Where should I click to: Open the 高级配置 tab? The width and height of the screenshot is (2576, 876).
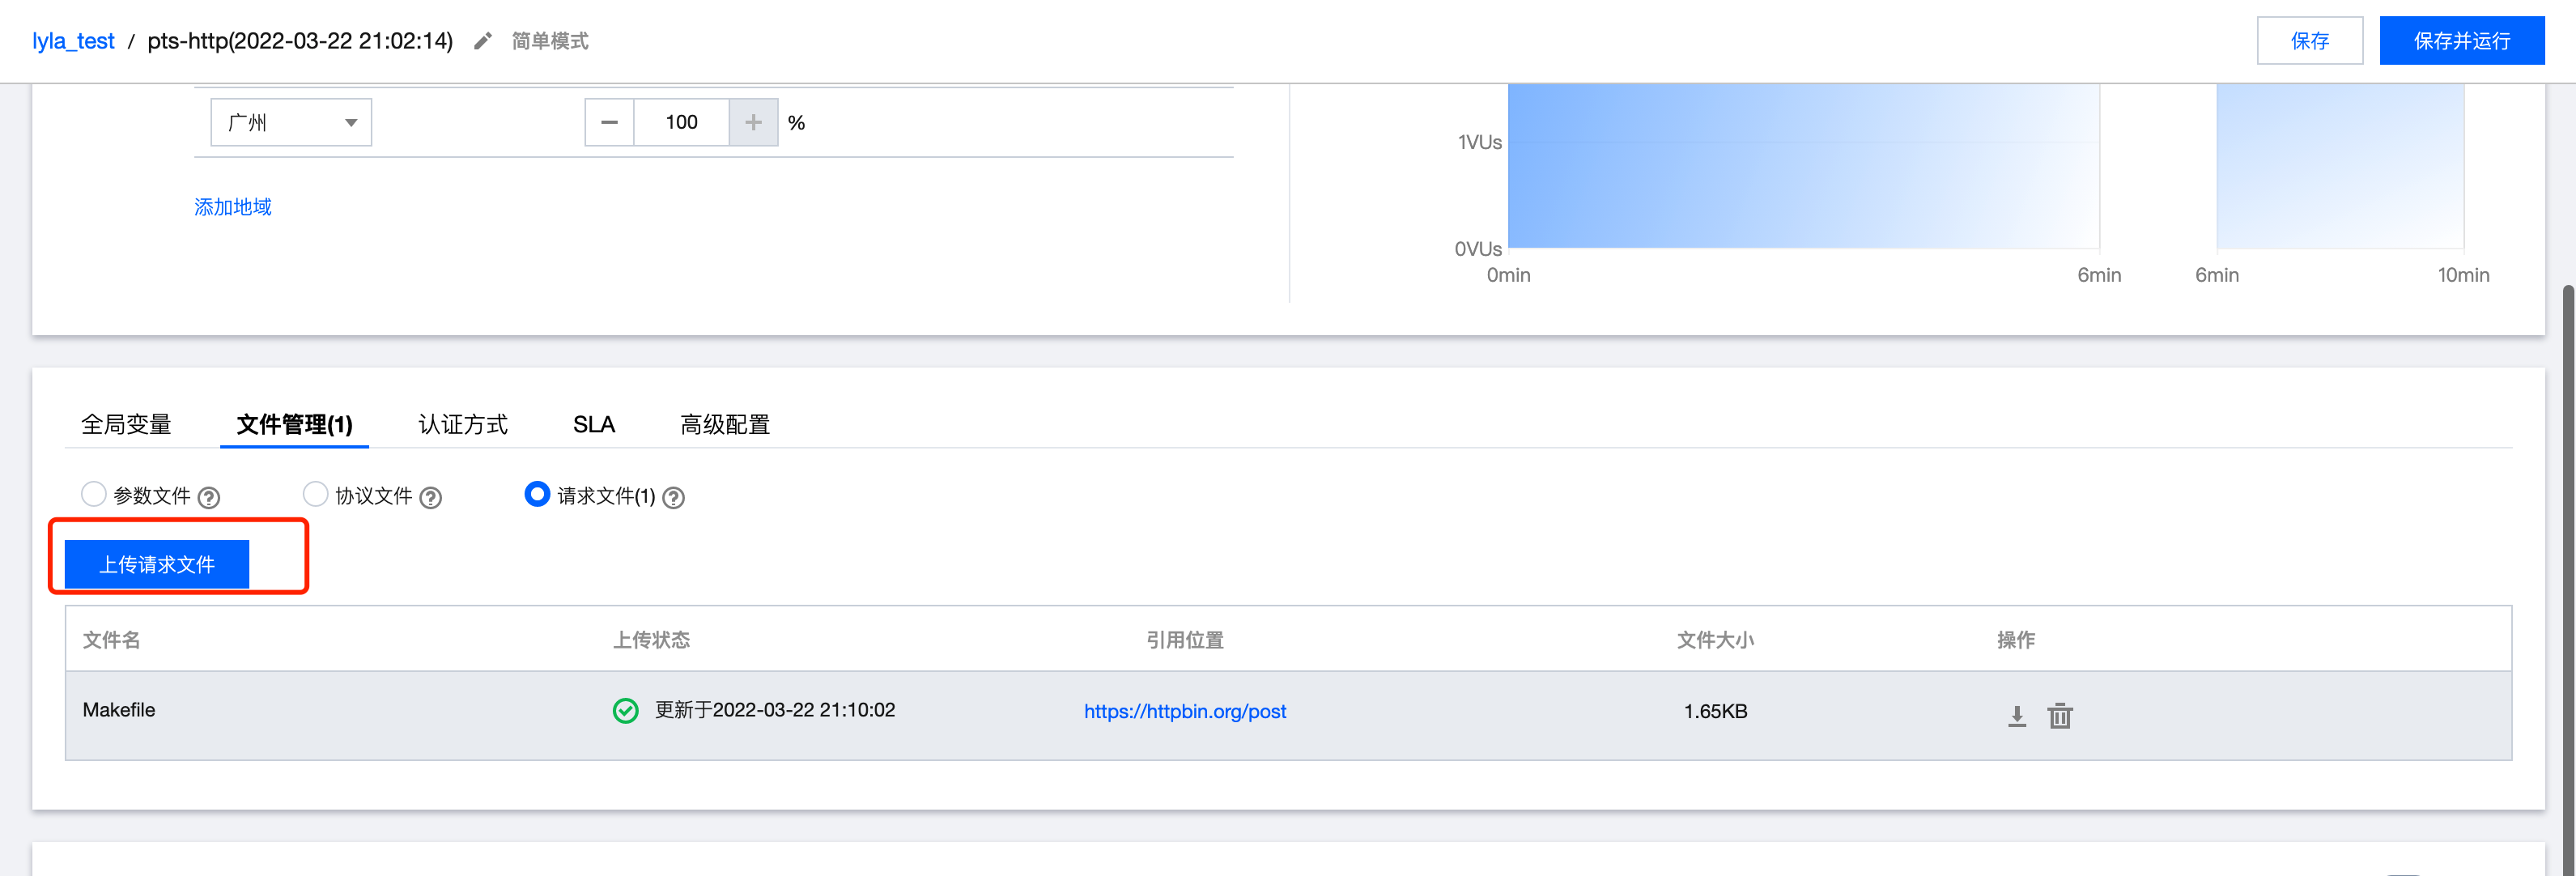coord(724,424)
